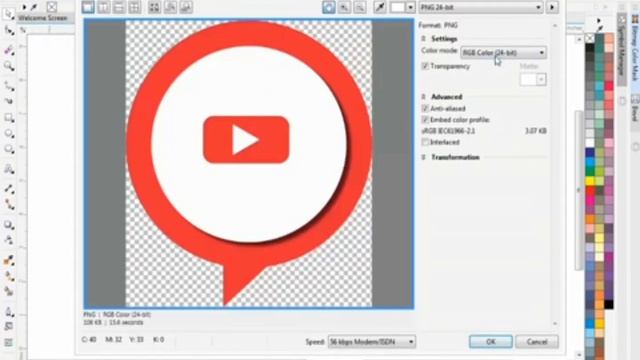Click the preset options arrow button
This screenshot has width=640, height=360.
[552, 7]
